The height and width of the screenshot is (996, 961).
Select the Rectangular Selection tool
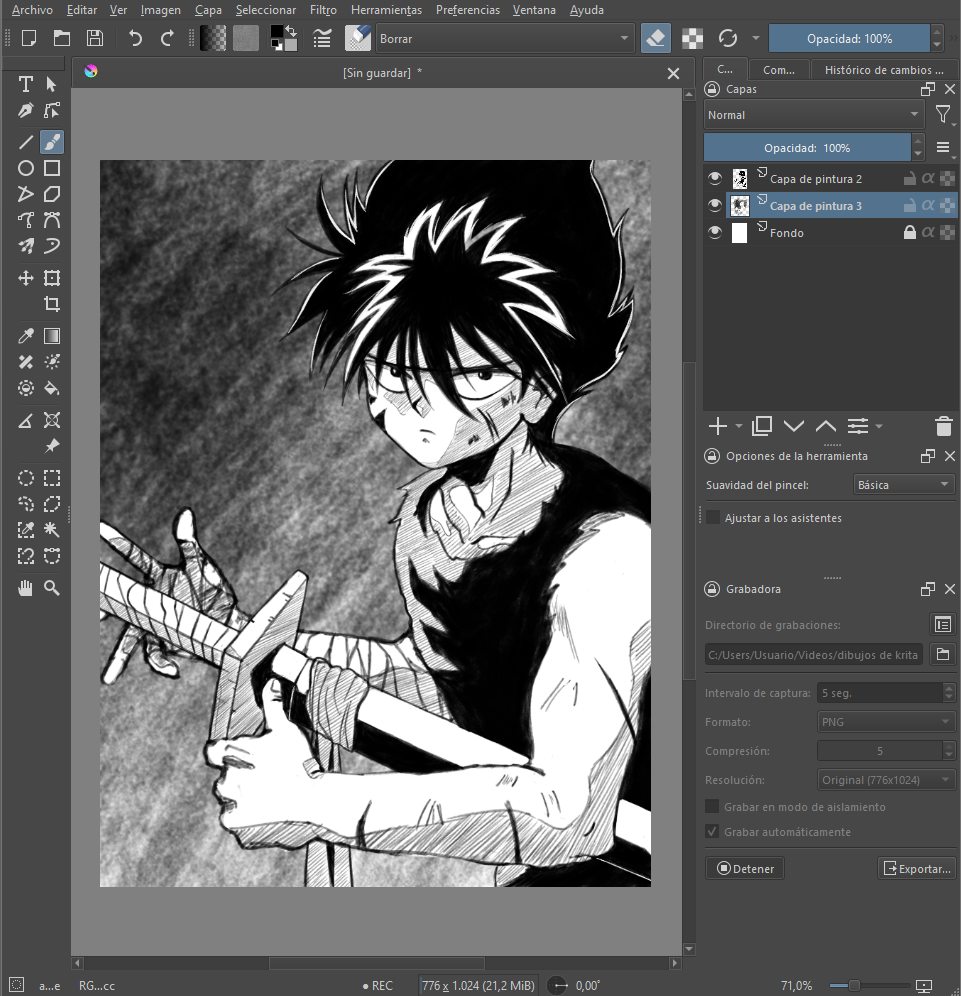click(x=52, y=478)
